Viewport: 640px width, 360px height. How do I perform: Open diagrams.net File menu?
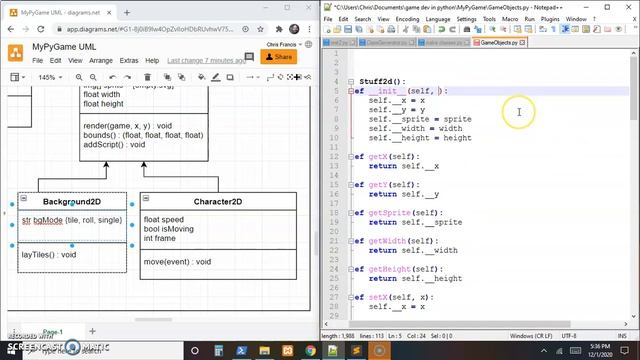pos(38,60)
